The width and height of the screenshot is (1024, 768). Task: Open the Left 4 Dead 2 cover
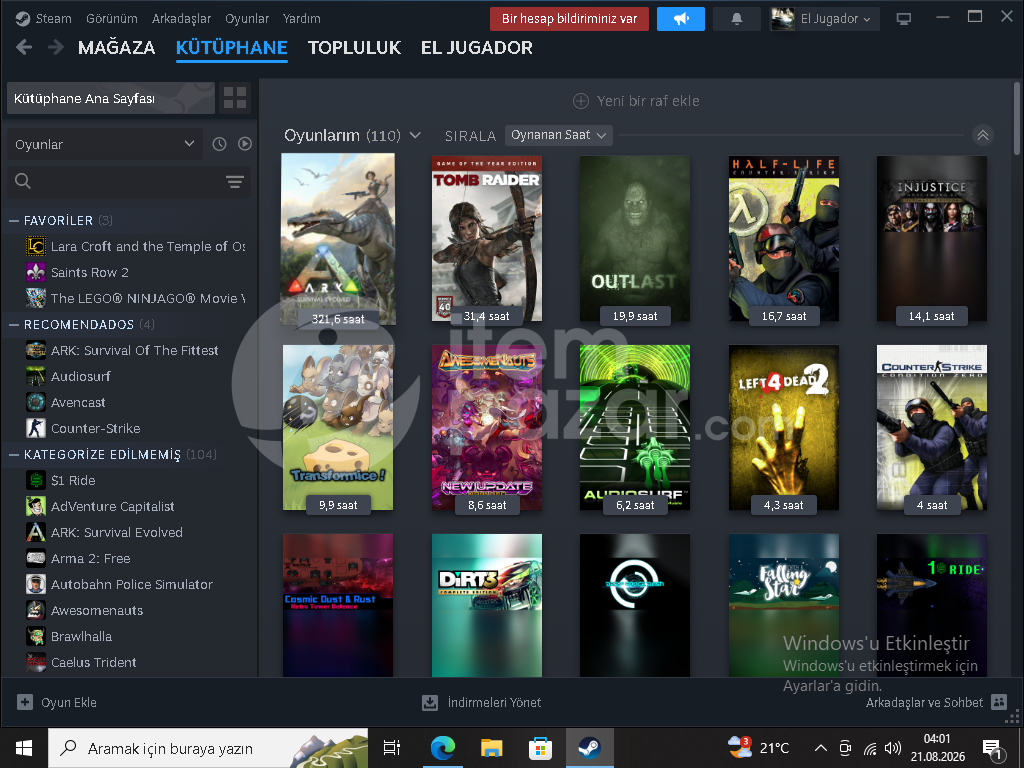784,428
